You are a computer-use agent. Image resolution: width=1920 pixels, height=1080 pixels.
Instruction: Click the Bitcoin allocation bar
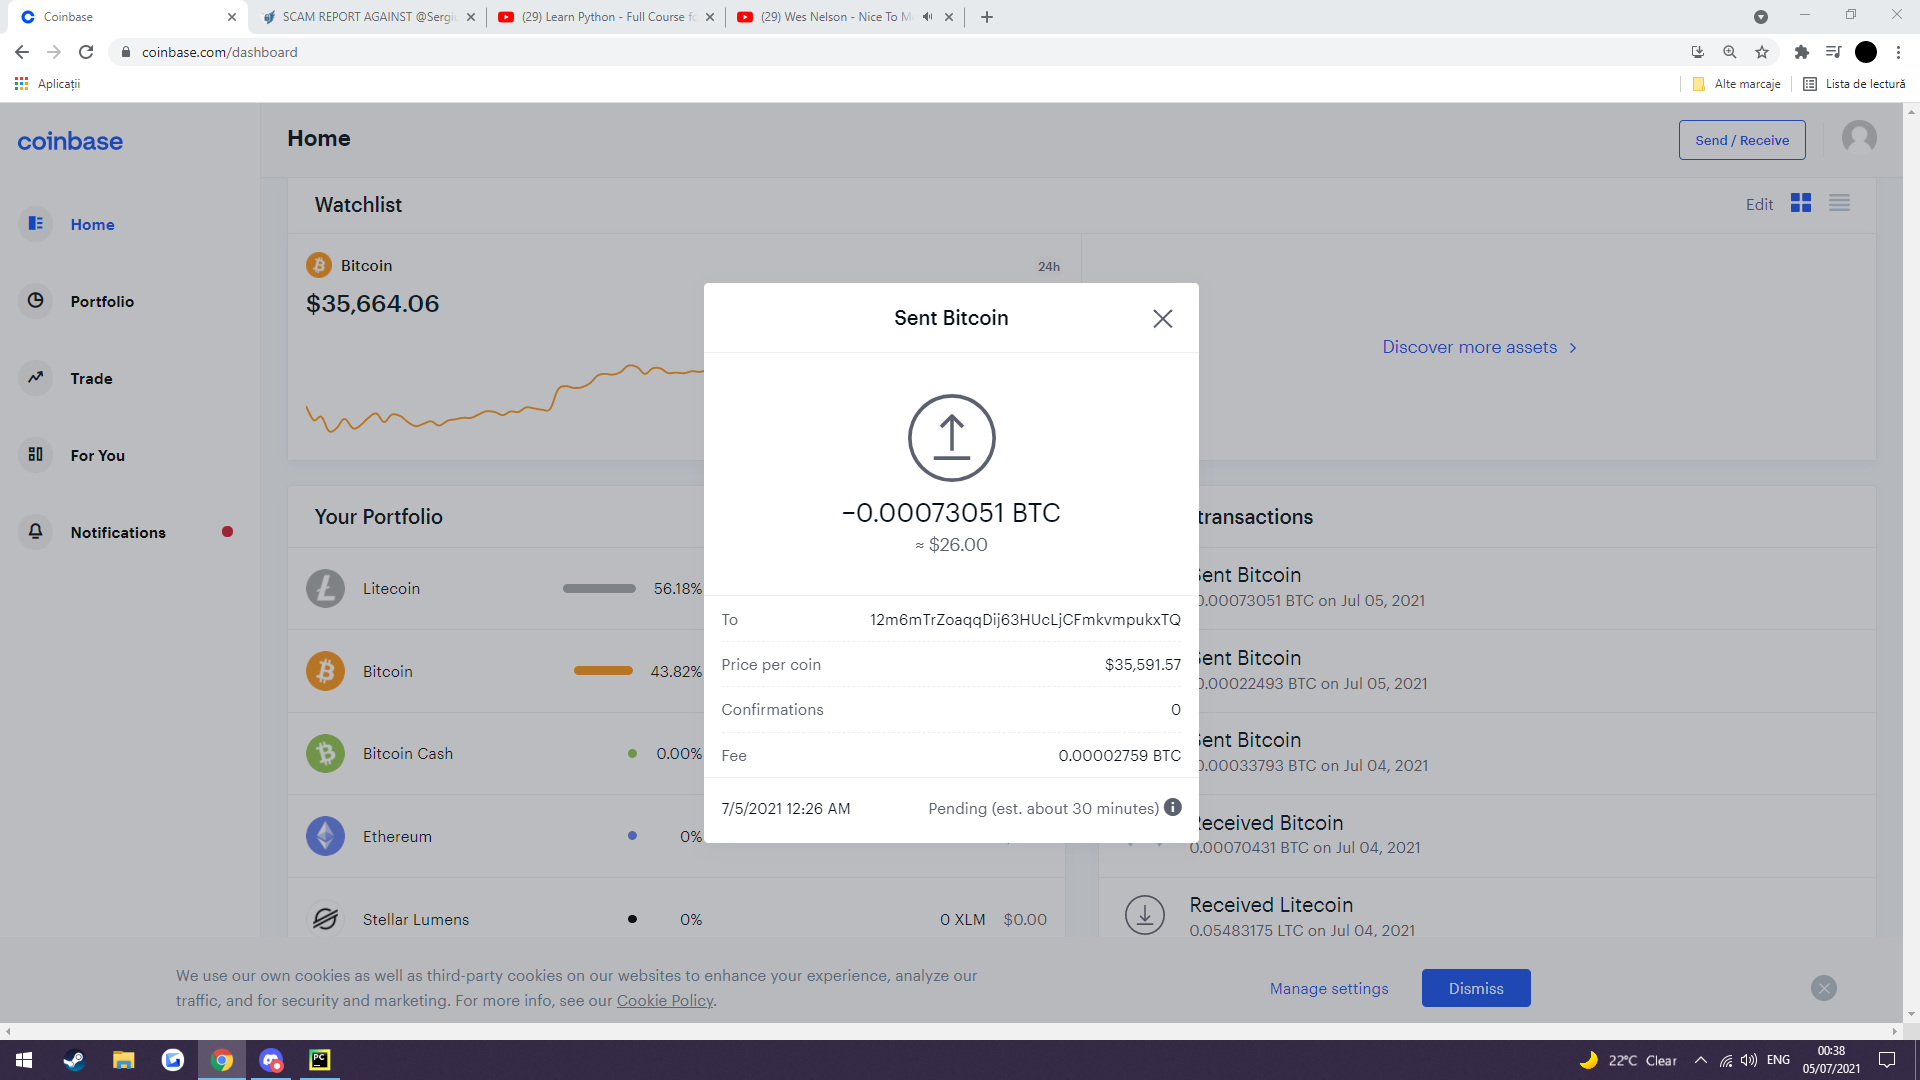[x=603, y=671]
